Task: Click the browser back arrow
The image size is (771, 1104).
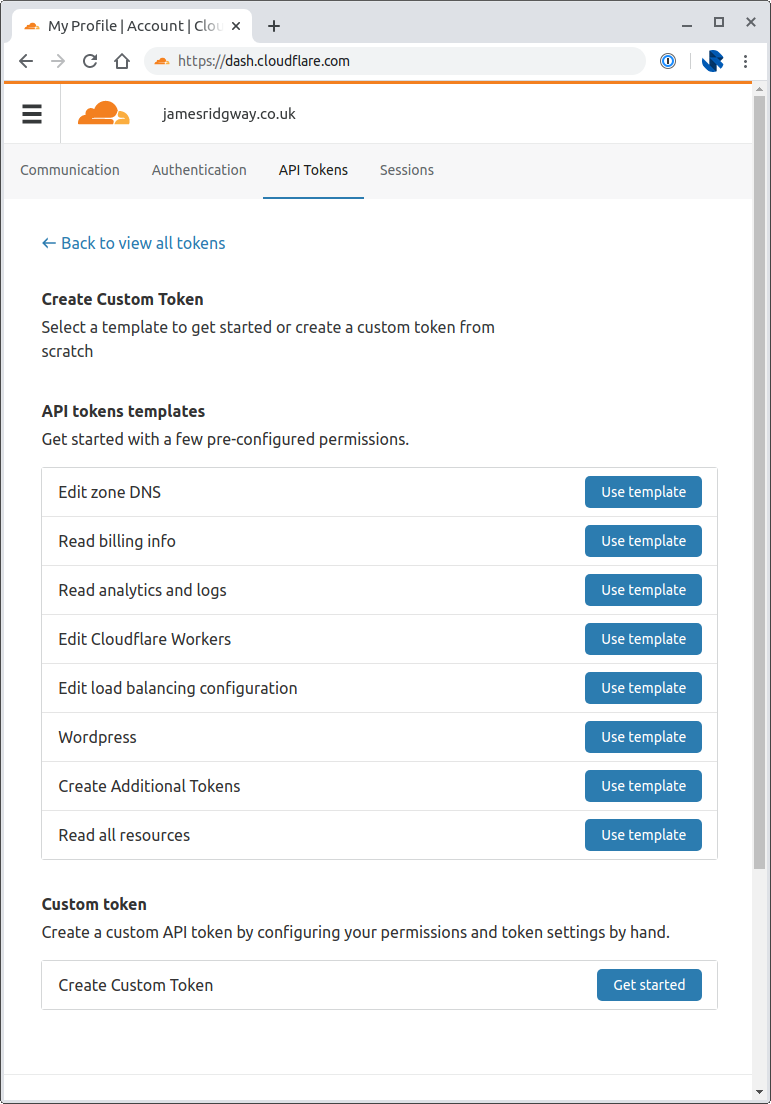Action: (26, 61)
